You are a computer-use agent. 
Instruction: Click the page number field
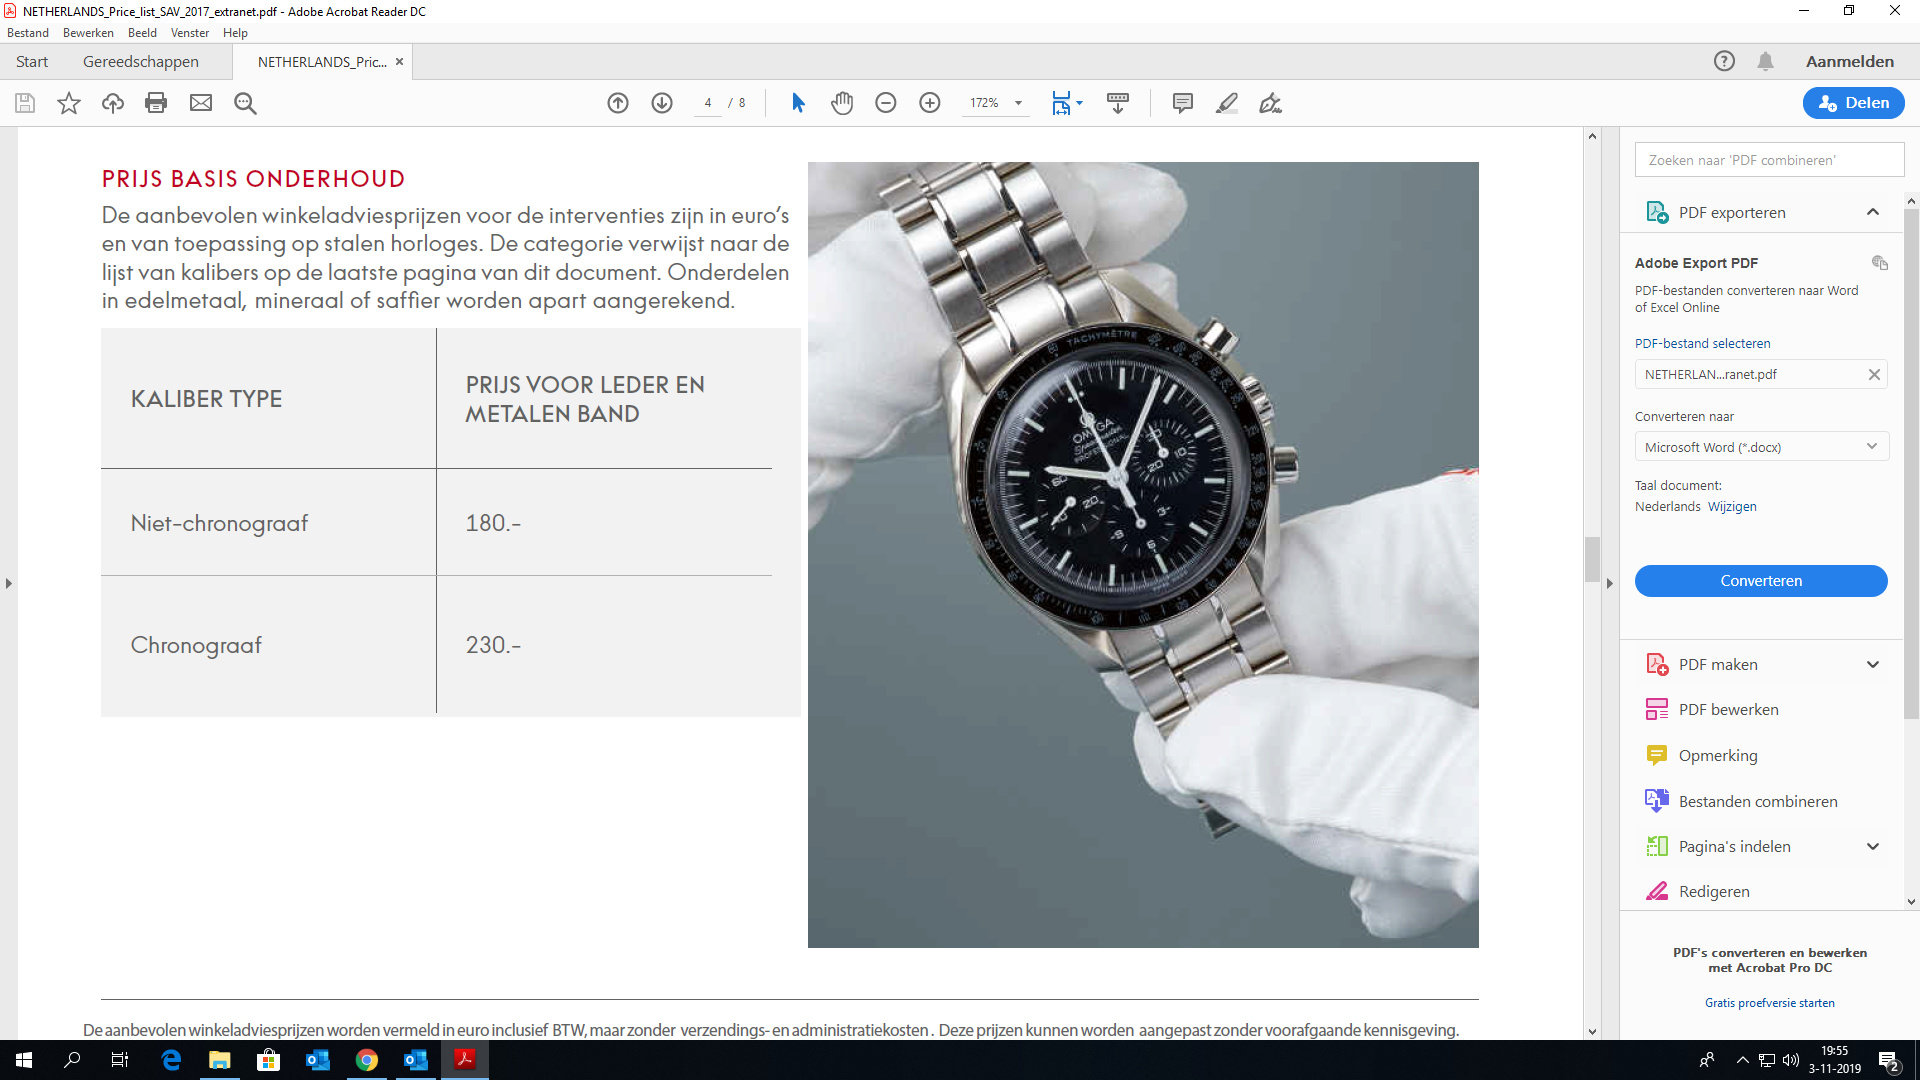[x=708, y=103]
